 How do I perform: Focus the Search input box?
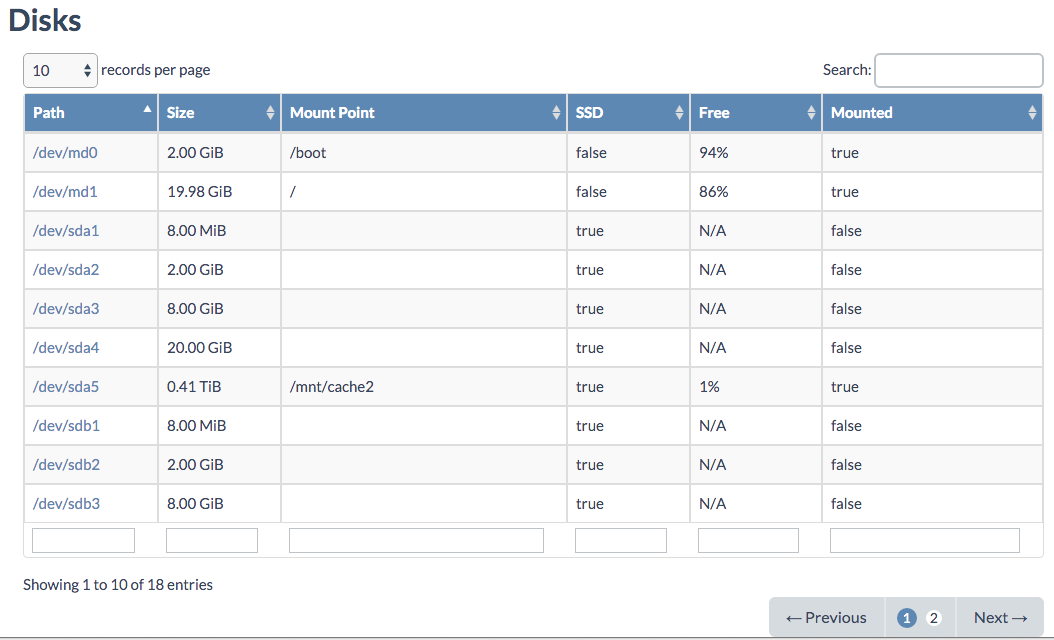[x=958, y=70]
